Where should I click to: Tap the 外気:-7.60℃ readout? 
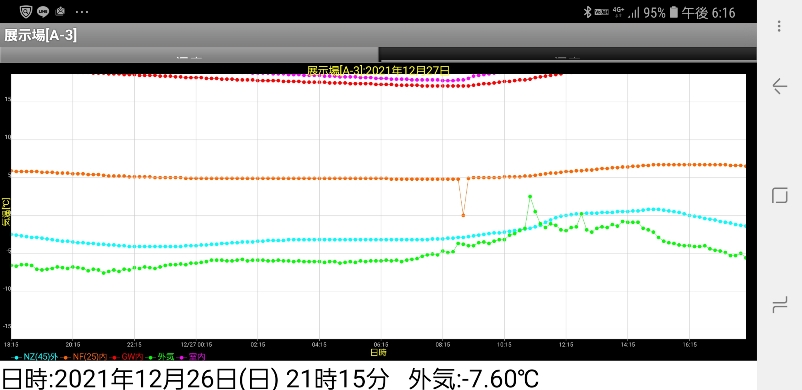[474, 378]
